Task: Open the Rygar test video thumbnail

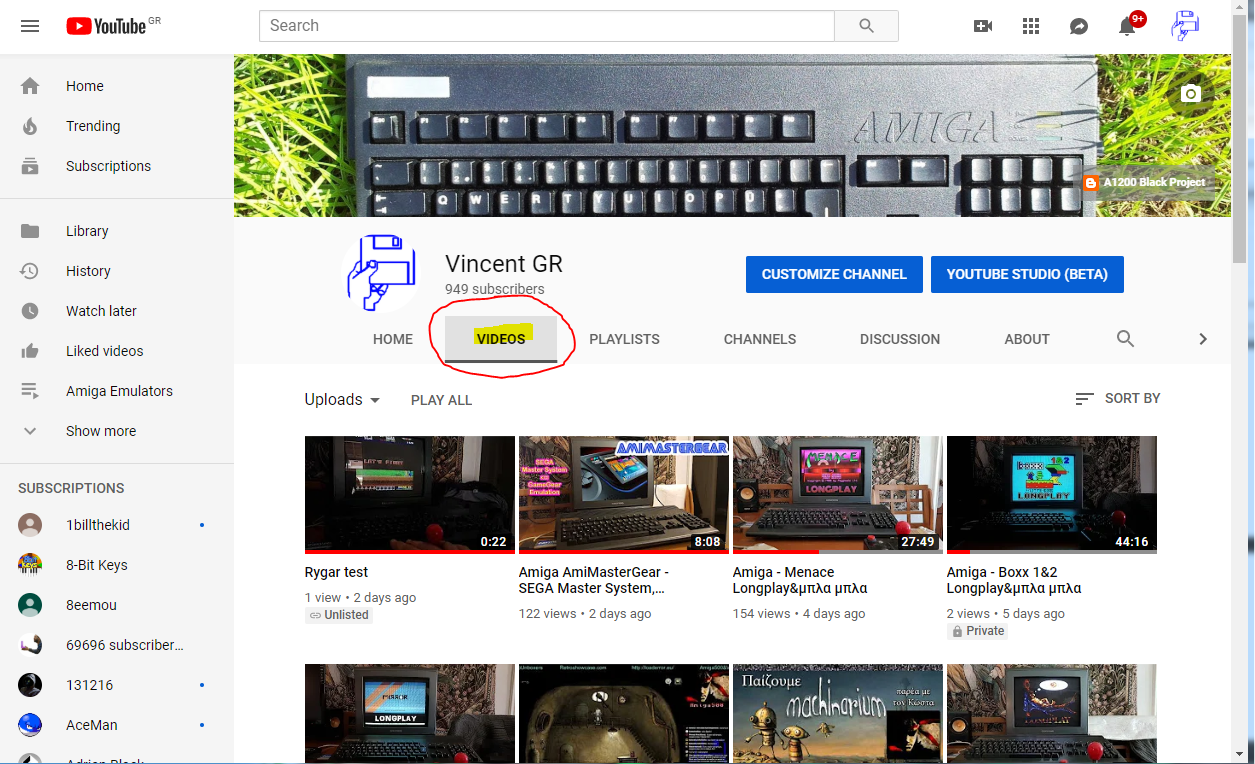Action: coord(409,494)
